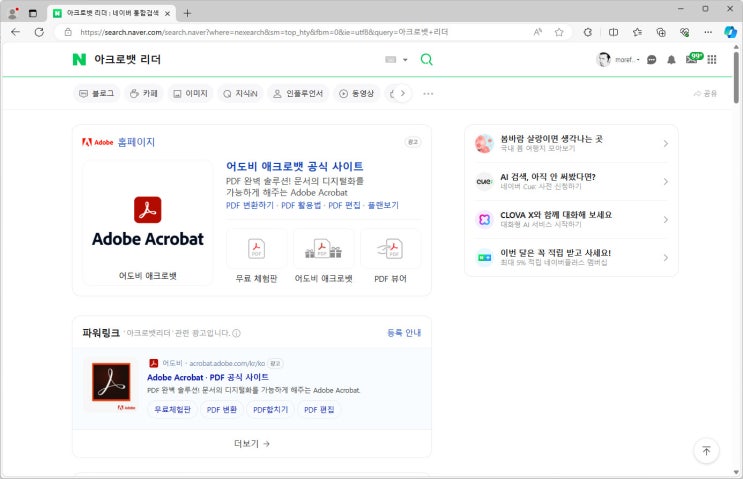
Task: Open Edge settings and more menu
Action: click(x=708, y=32)
